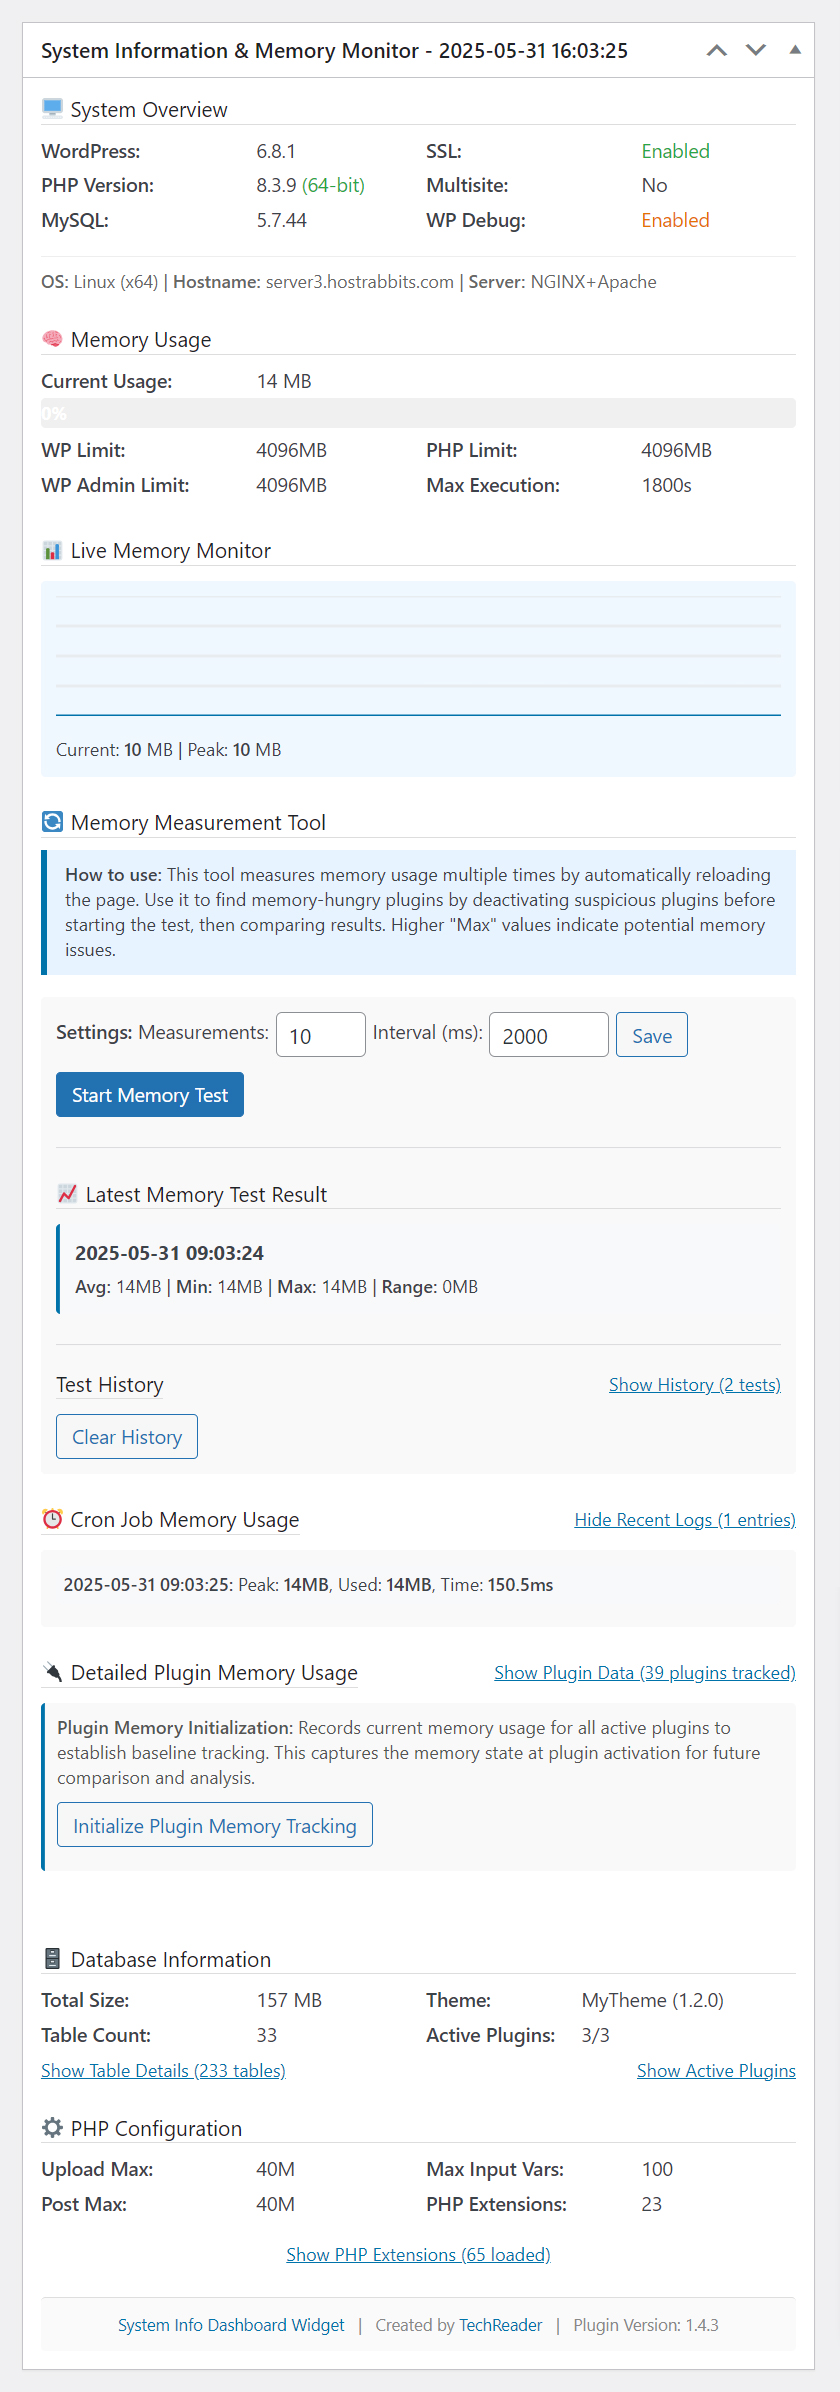Hide Recent Logs (1 entries)
The image size is (840, 2392).
685,1520
